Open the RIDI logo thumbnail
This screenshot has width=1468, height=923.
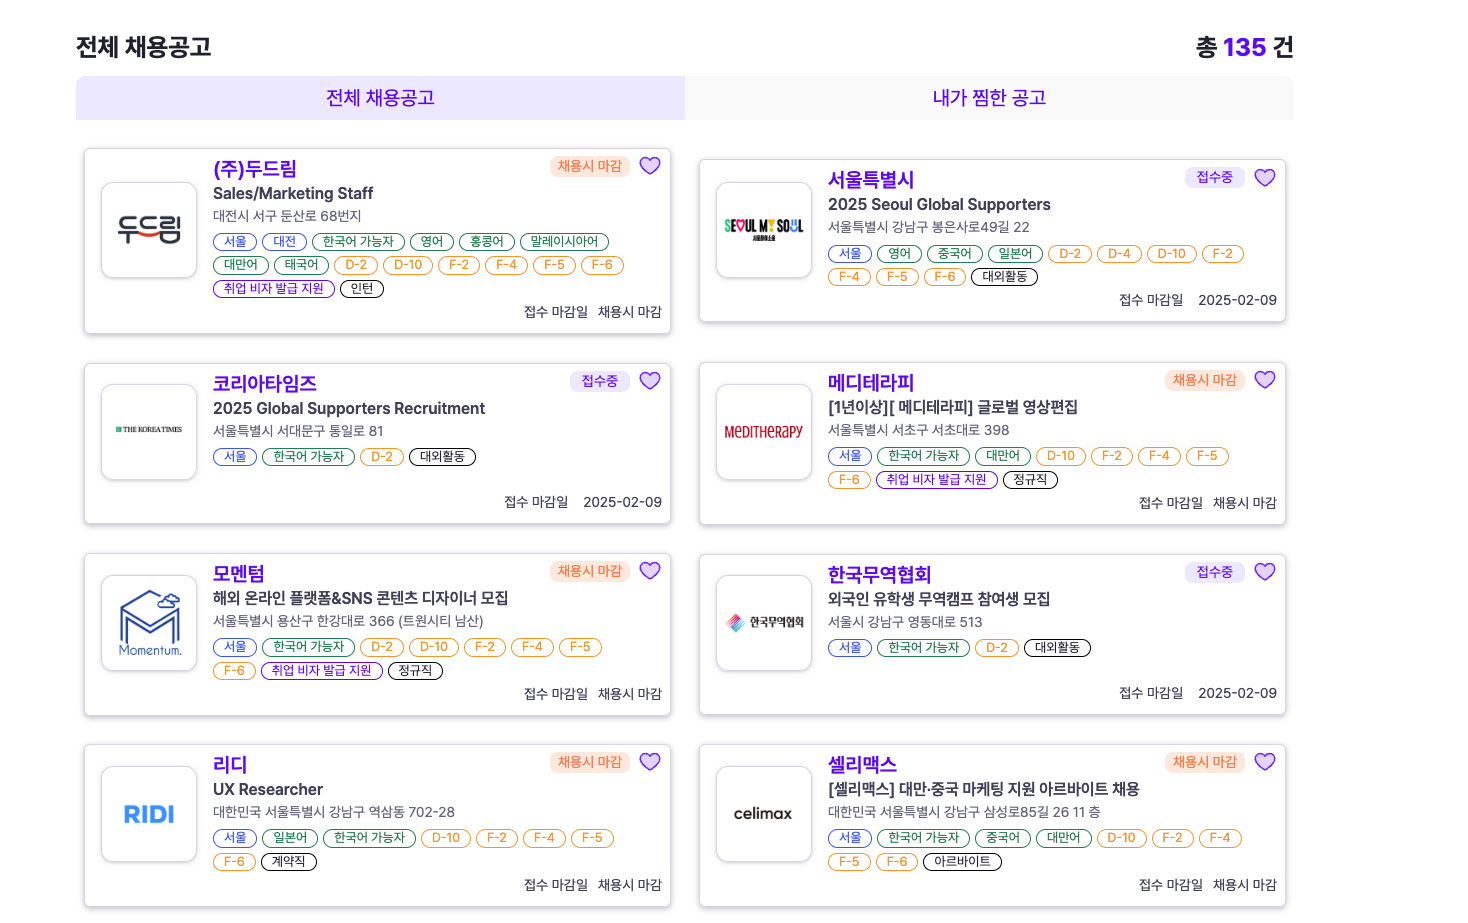(x=149, y=814)
